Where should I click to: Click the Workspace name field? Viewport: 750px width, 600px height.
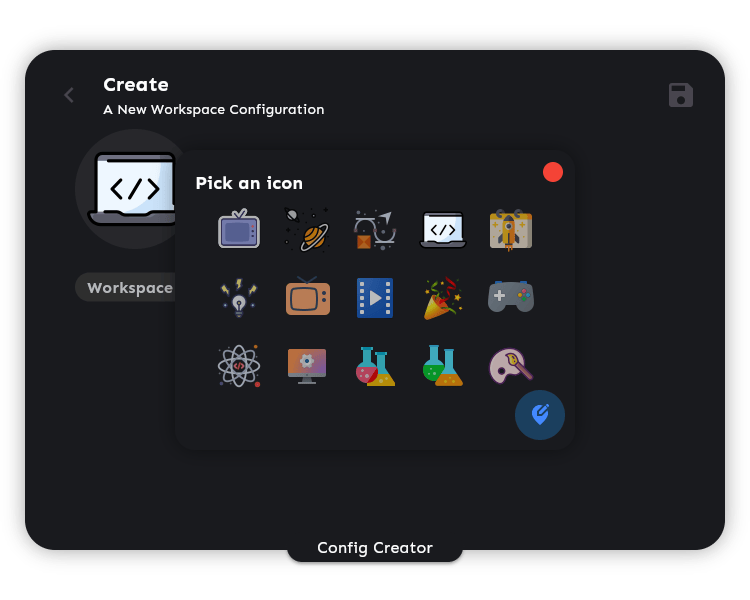click(128, 288)
